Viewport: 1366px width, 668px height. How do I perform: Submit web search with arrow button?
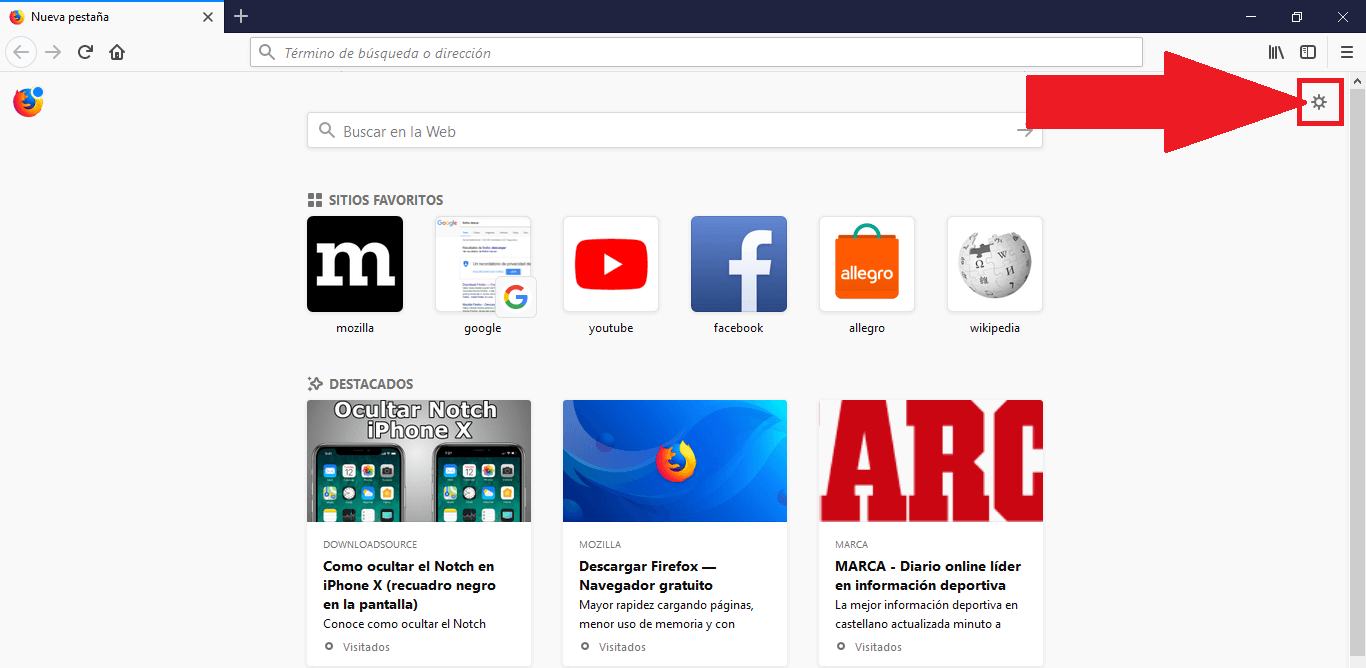(1025, 131)
